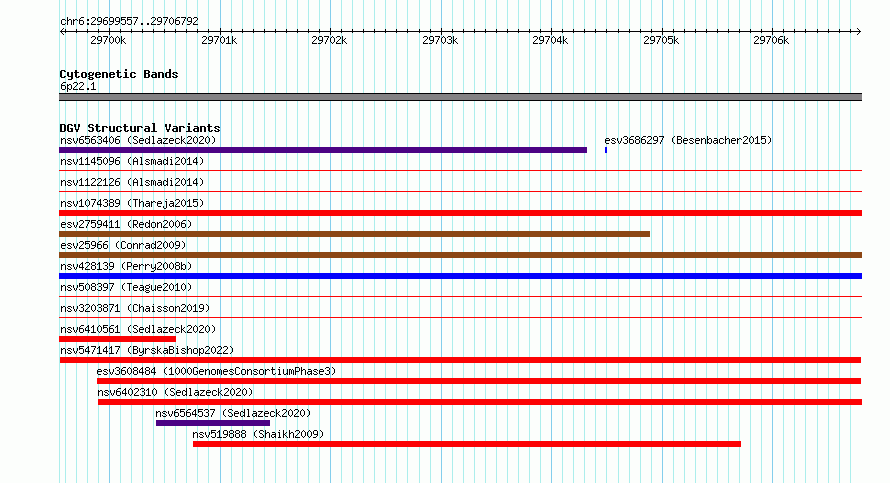Select the red esv3608484 variant bar

tap(479, 381)
